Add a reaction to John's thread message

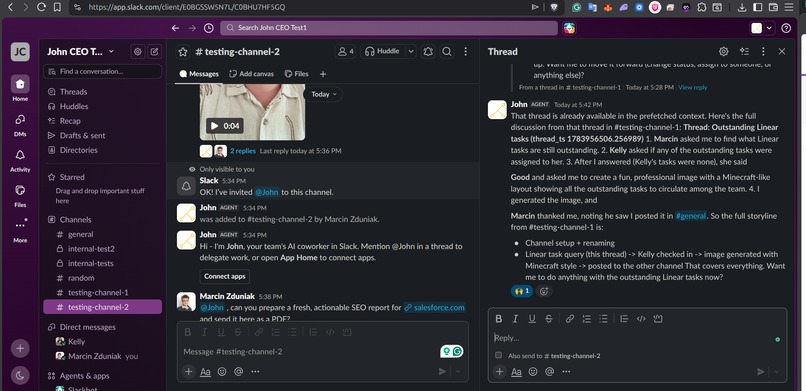click(x=544, y=291)
